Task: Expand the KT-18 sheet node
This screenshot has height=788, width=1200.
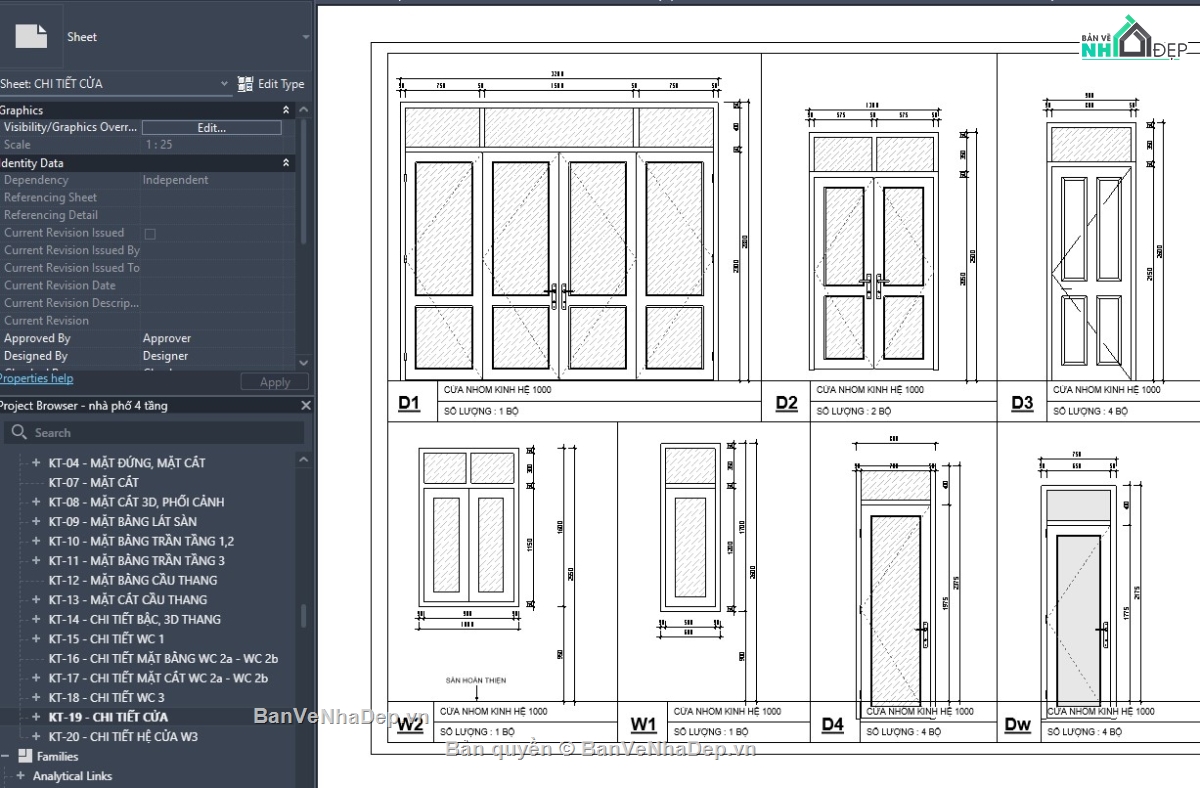Action: tap(36, 697)
